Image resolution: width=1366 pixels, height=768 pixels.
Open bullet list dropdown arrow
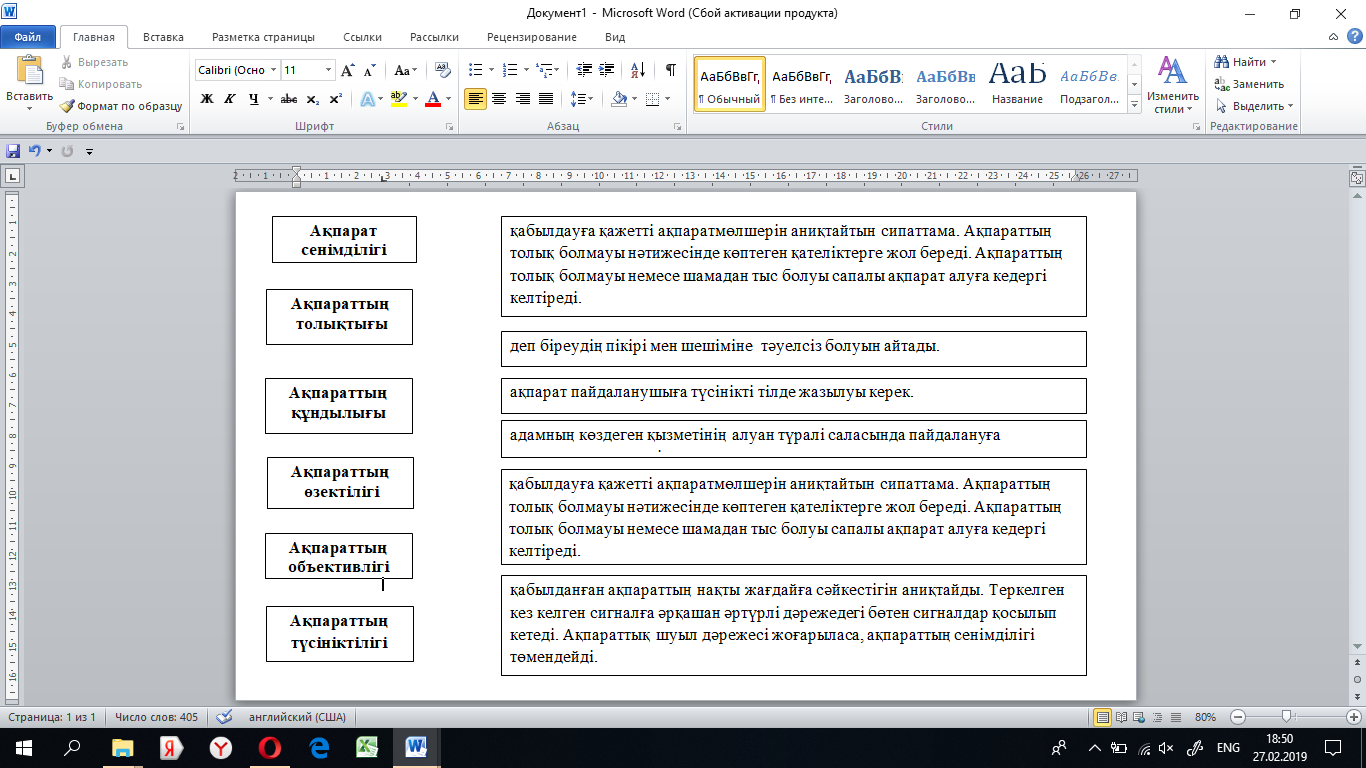pos(491,70)
